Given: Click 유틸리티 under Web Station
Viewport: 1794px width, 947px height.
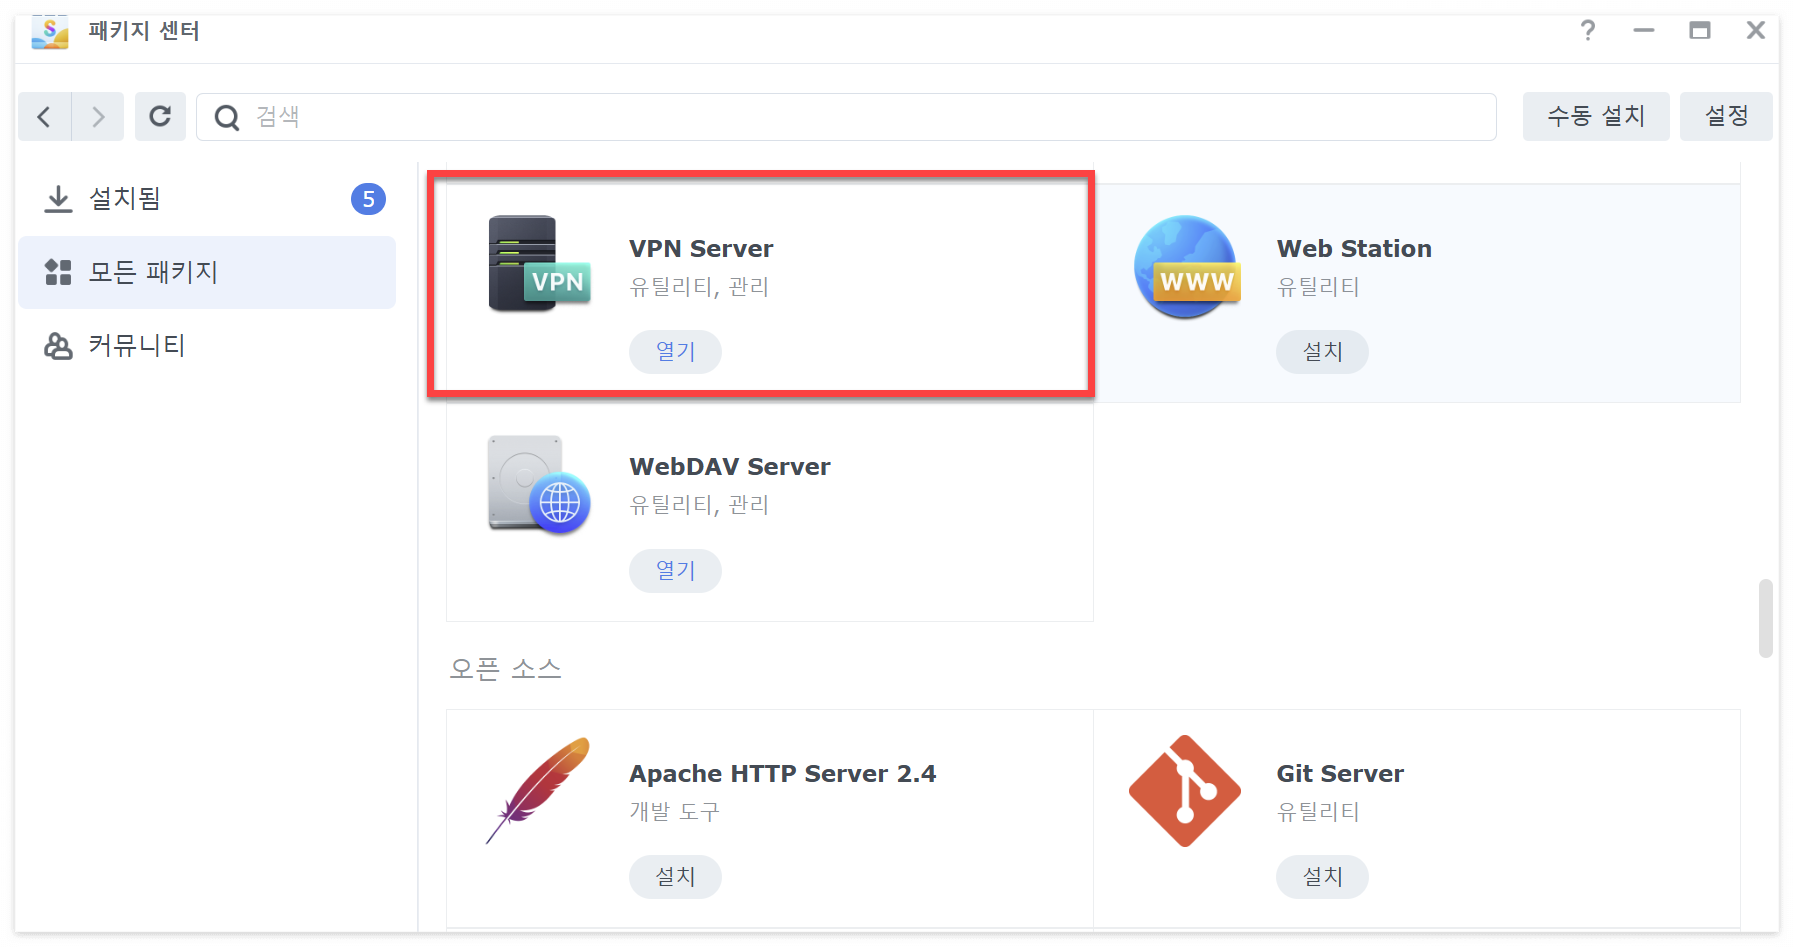Looking at the screenshot, I should pyautogui.click(x=1318, y=287).
